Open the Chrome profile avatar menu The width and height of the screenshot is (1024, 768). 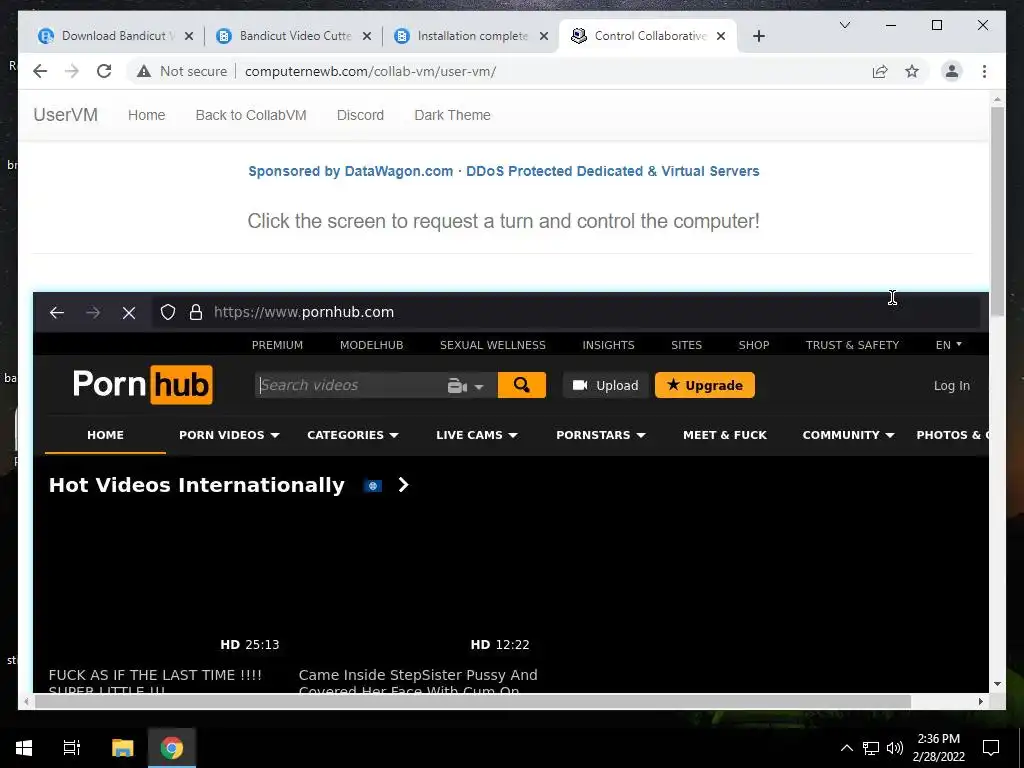[x=952, y=71]
